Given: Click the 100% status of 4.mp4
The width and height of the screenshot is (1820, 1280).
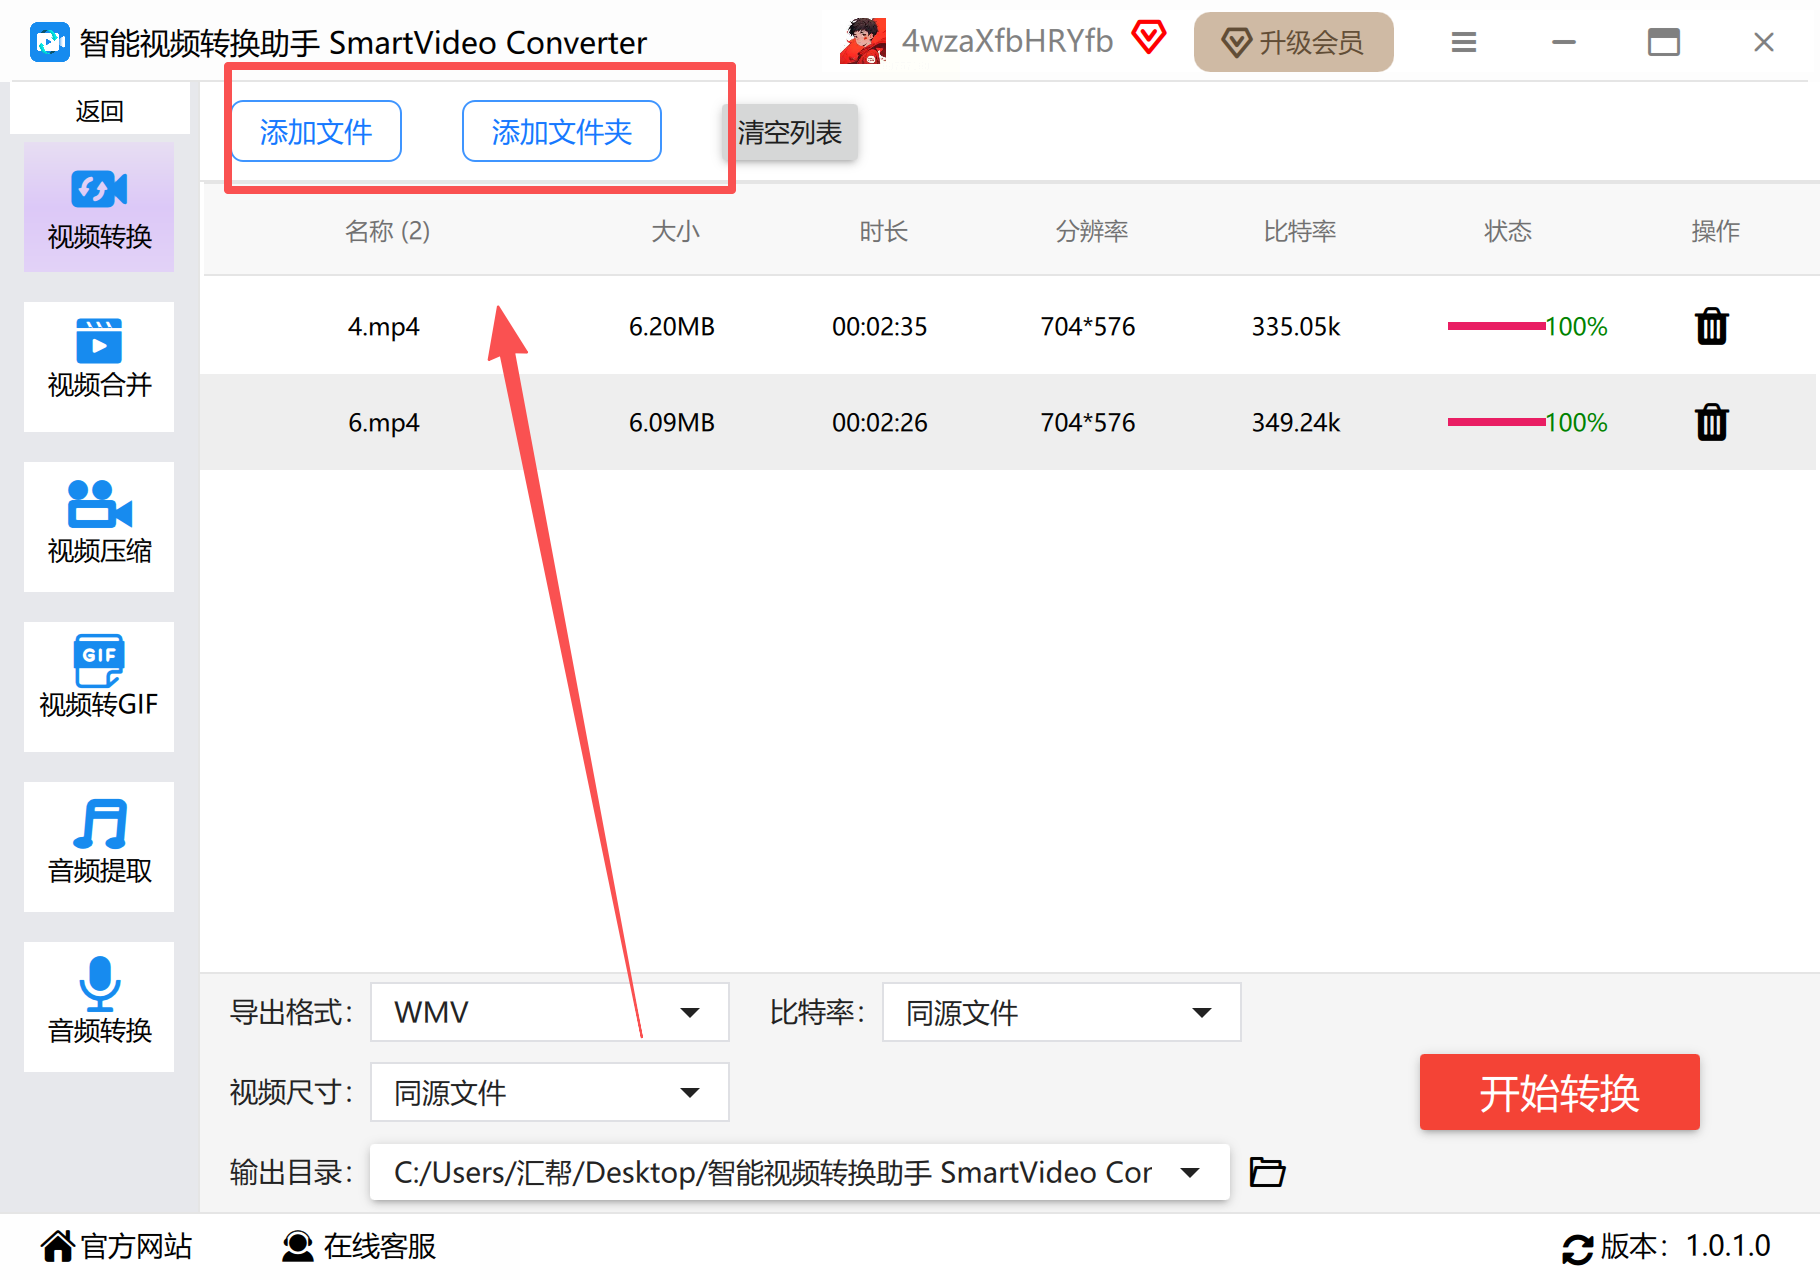Looking at the screenshot, I should [1577, 327].
